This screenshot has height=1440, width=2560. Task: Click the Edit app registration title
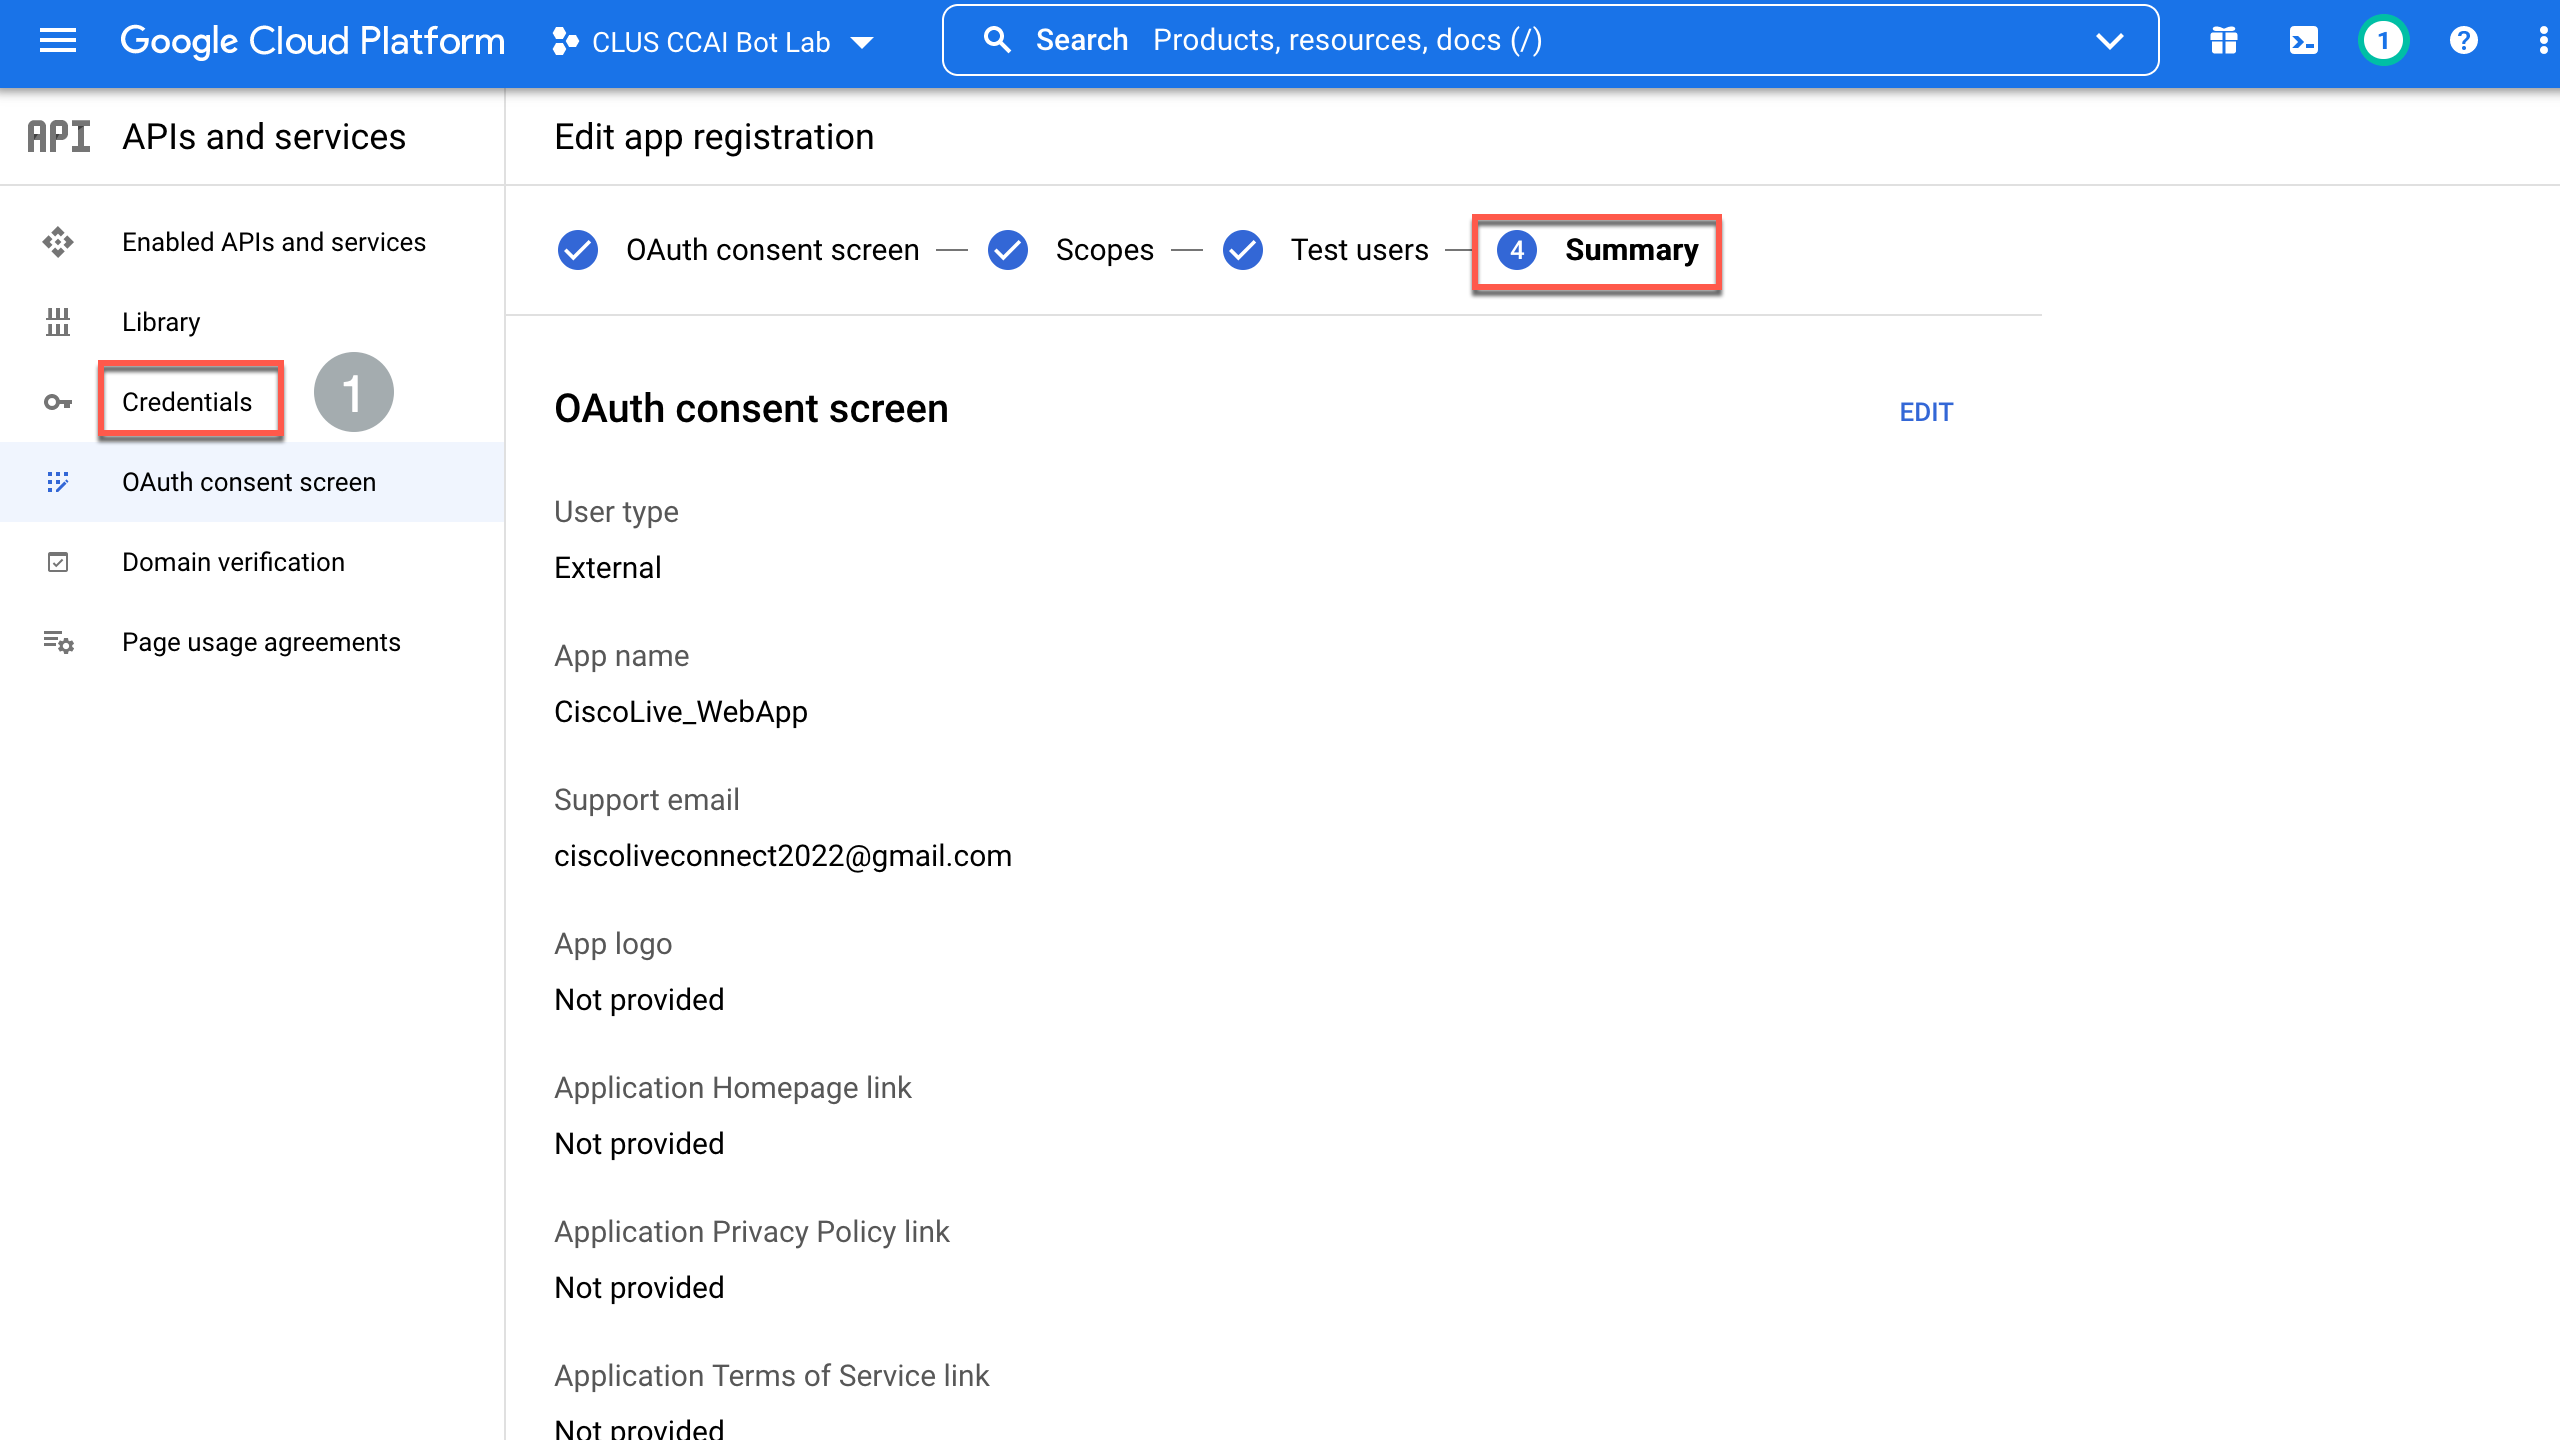(x=714, y=137)
